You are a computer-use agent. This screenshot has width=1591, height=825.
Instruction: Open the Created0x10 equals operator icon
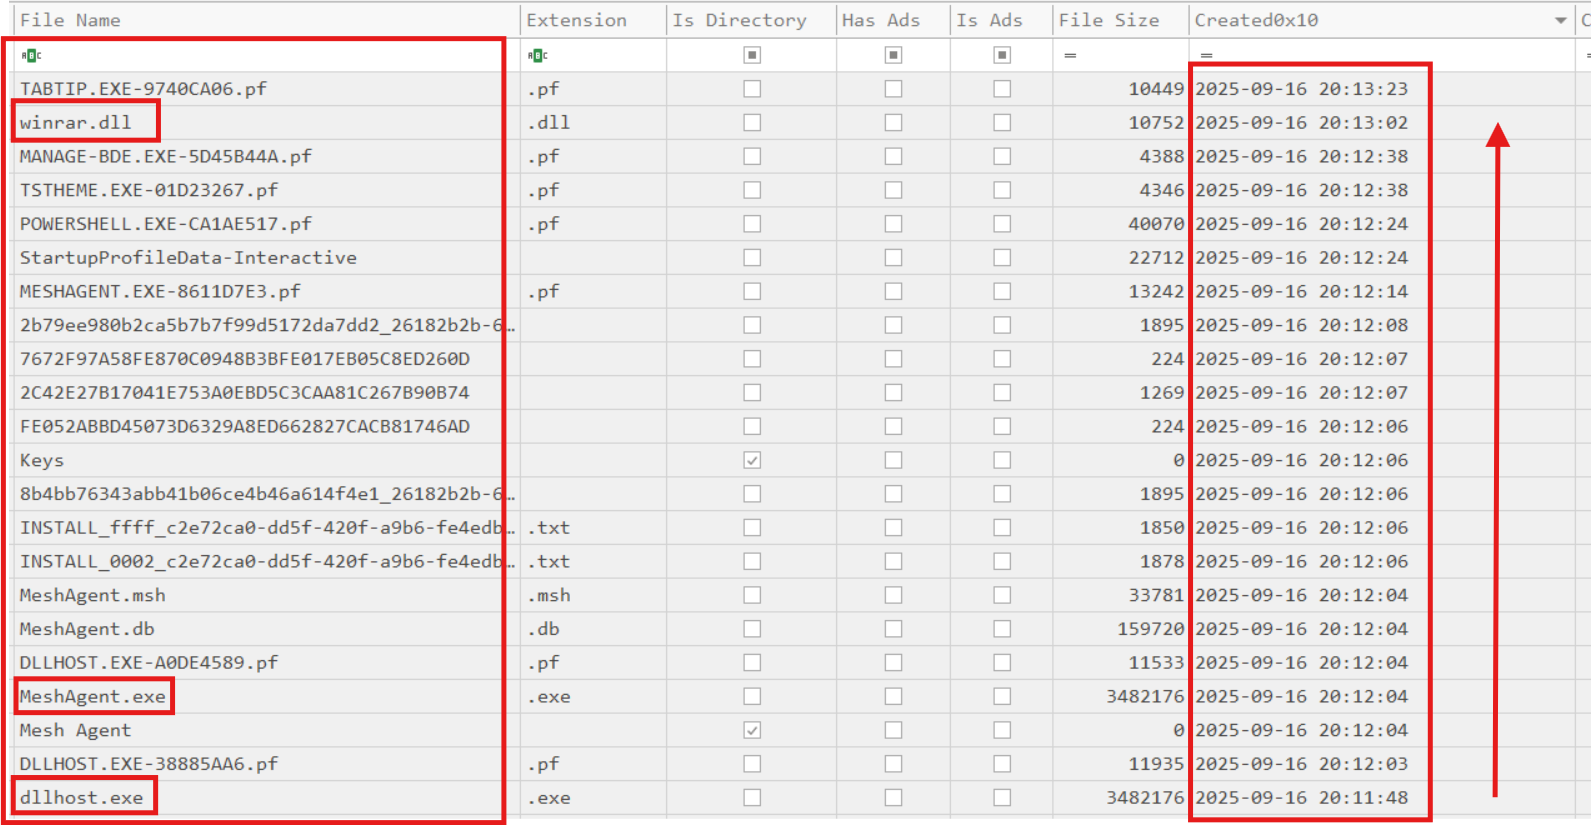1206,56
